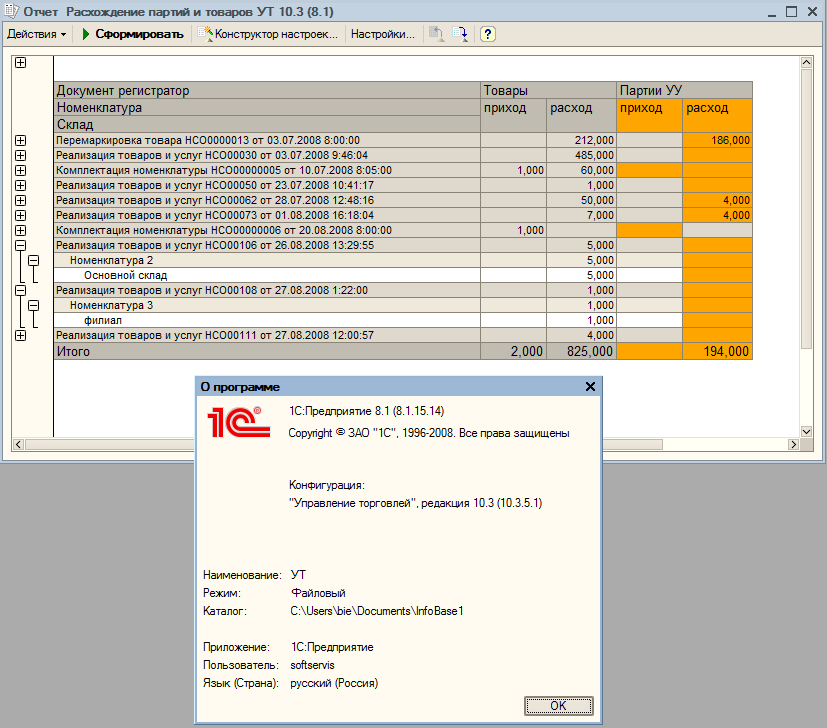Viewport: 827px width, 728px height.
Task: Open help with the question mark icon
Action: click(x=488, y=34)
